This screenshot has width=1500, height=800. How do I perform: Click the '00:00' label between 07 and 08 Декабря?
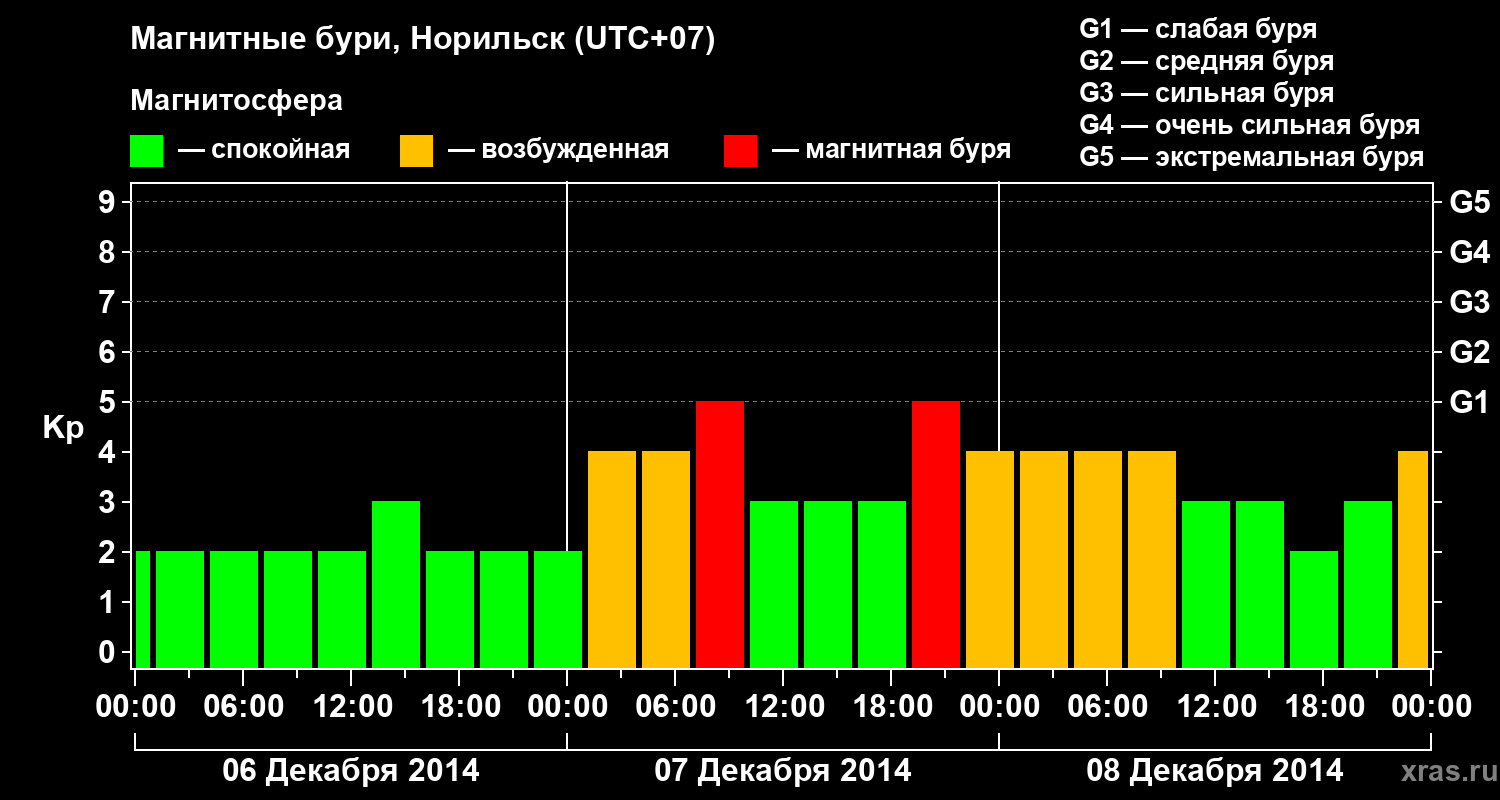[x=999, y=706]
